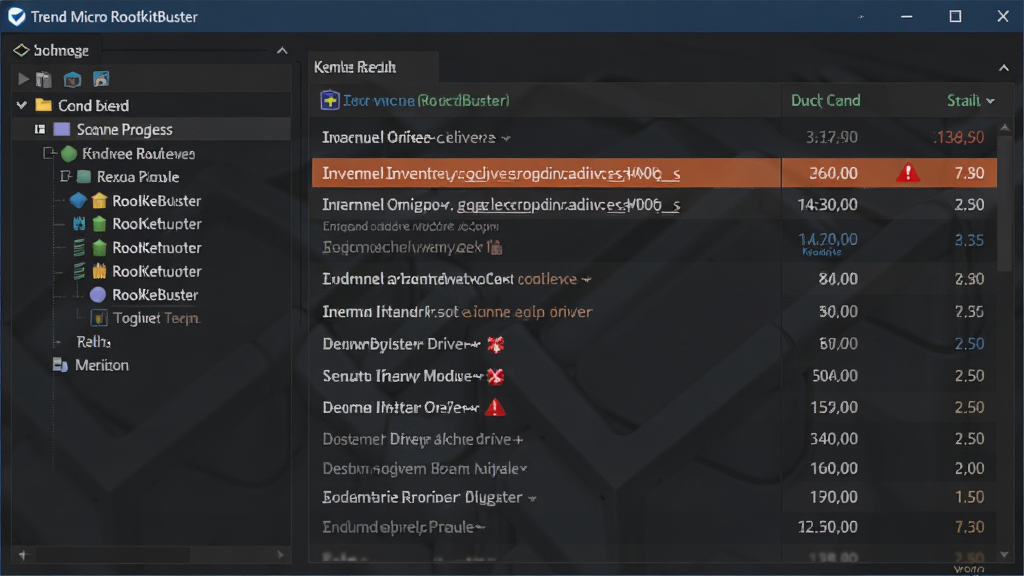This screenshot has height=576, width=1024.
Task: Collapse the Cond bierd folder
Action: [22, 105]
